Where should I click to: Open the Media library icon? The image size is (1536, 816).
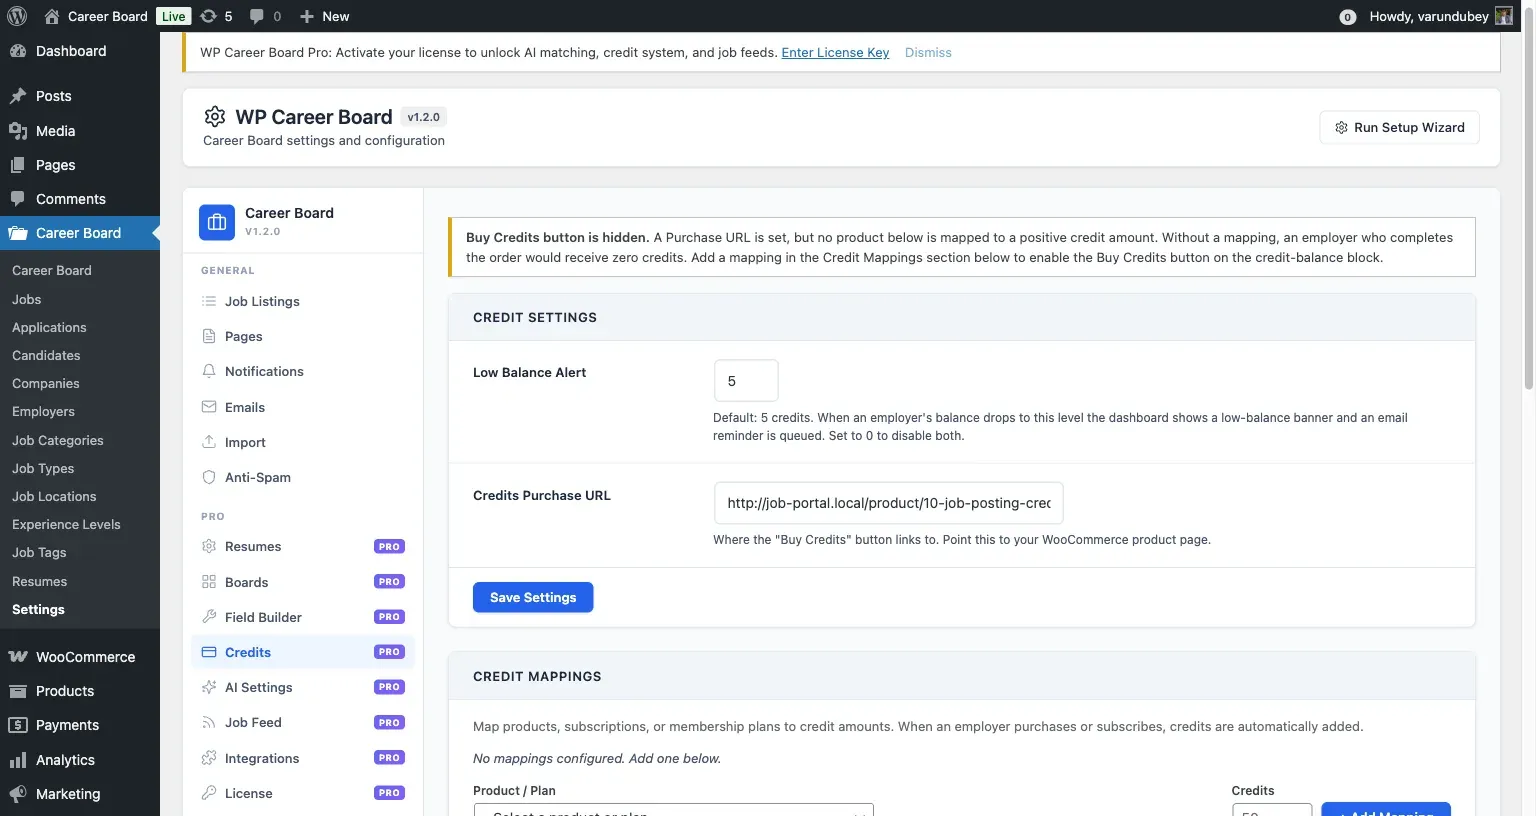point(18,131)
